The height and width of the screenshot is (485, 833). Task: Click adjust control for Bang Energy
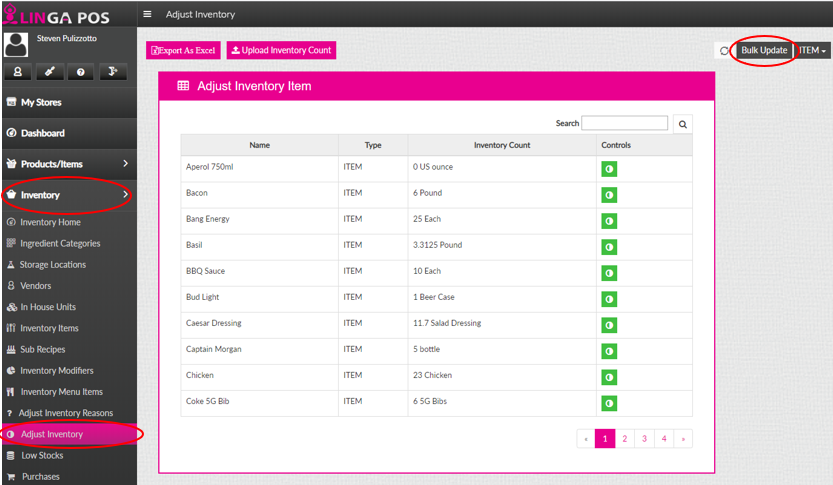[x=609, y=221]
